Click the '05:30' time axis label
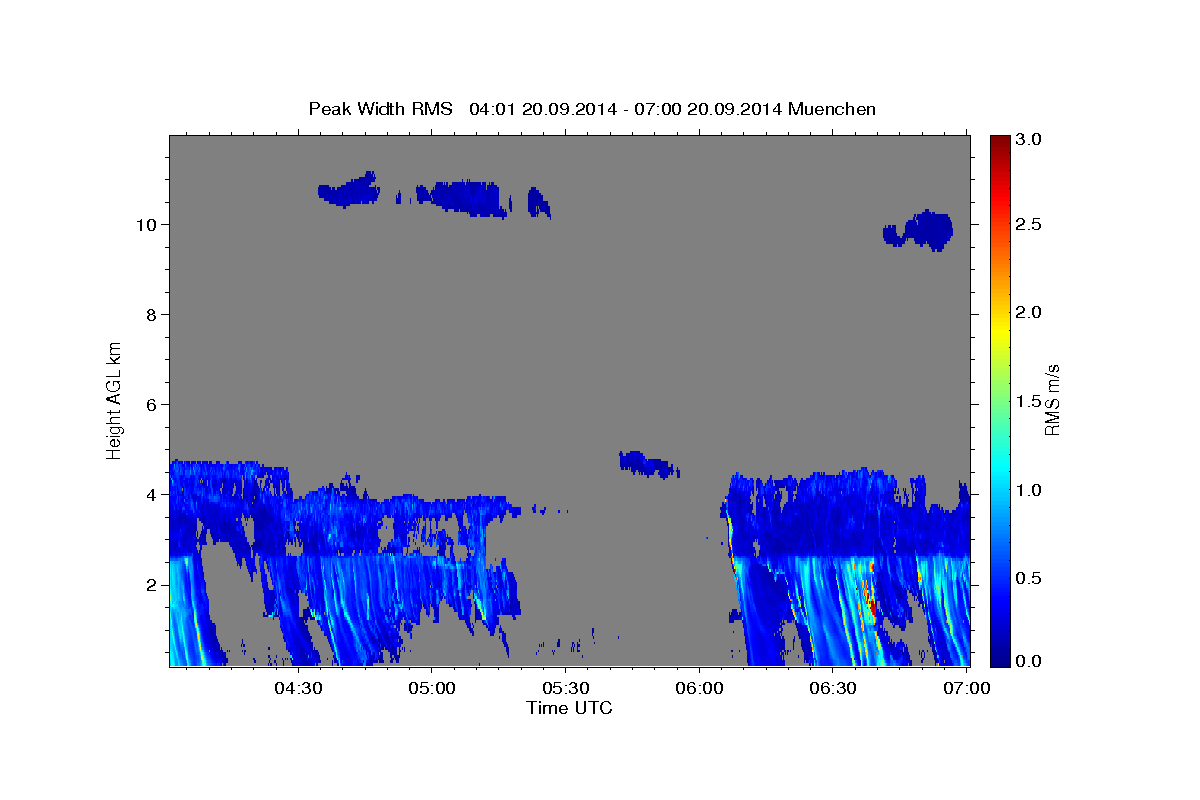This screenshot has height=800, width=1200. point(566,688)
